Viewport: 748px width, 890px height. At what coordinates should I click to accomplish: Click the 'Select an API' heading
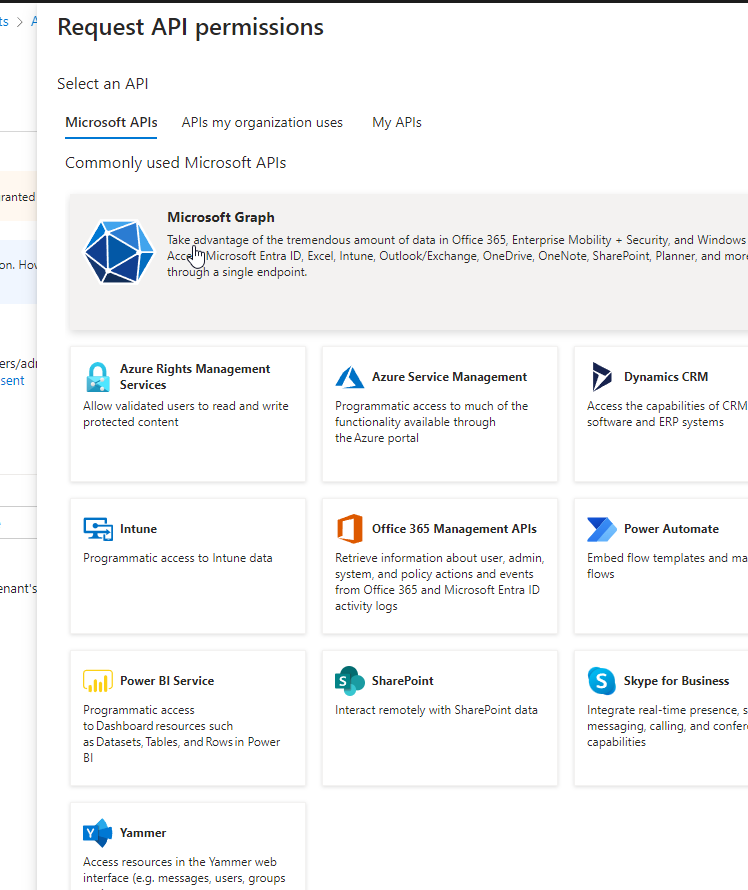point(103,84)
